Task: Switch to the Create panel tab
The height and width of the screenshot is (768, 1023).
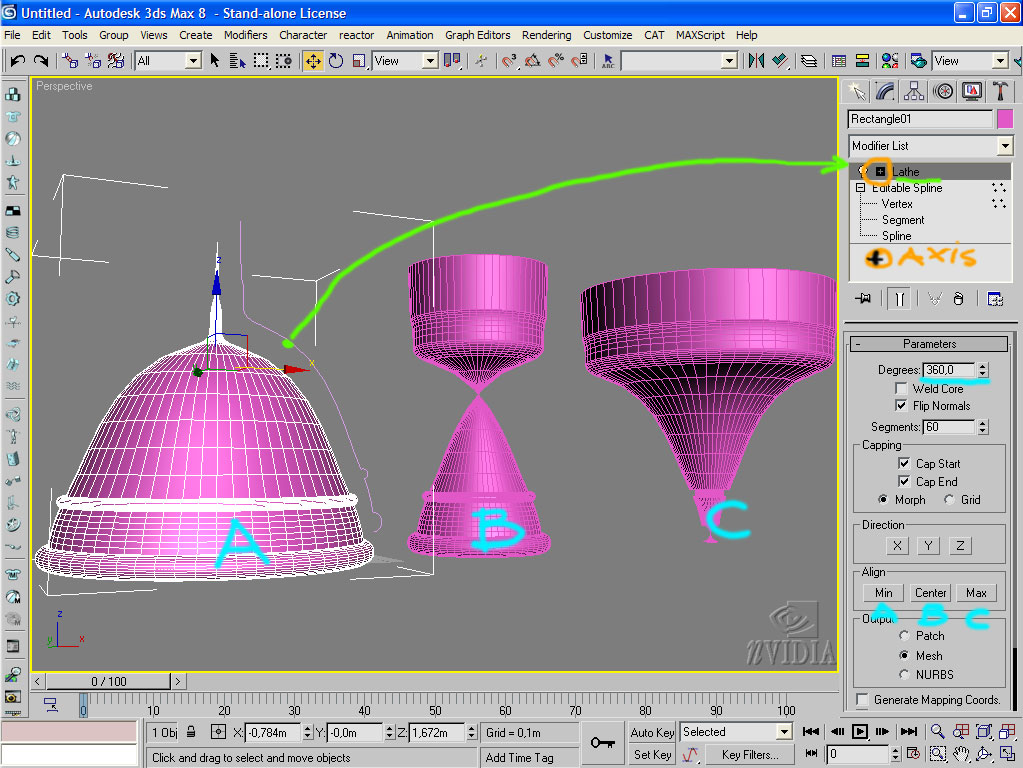Action: [x=857, y=91]
